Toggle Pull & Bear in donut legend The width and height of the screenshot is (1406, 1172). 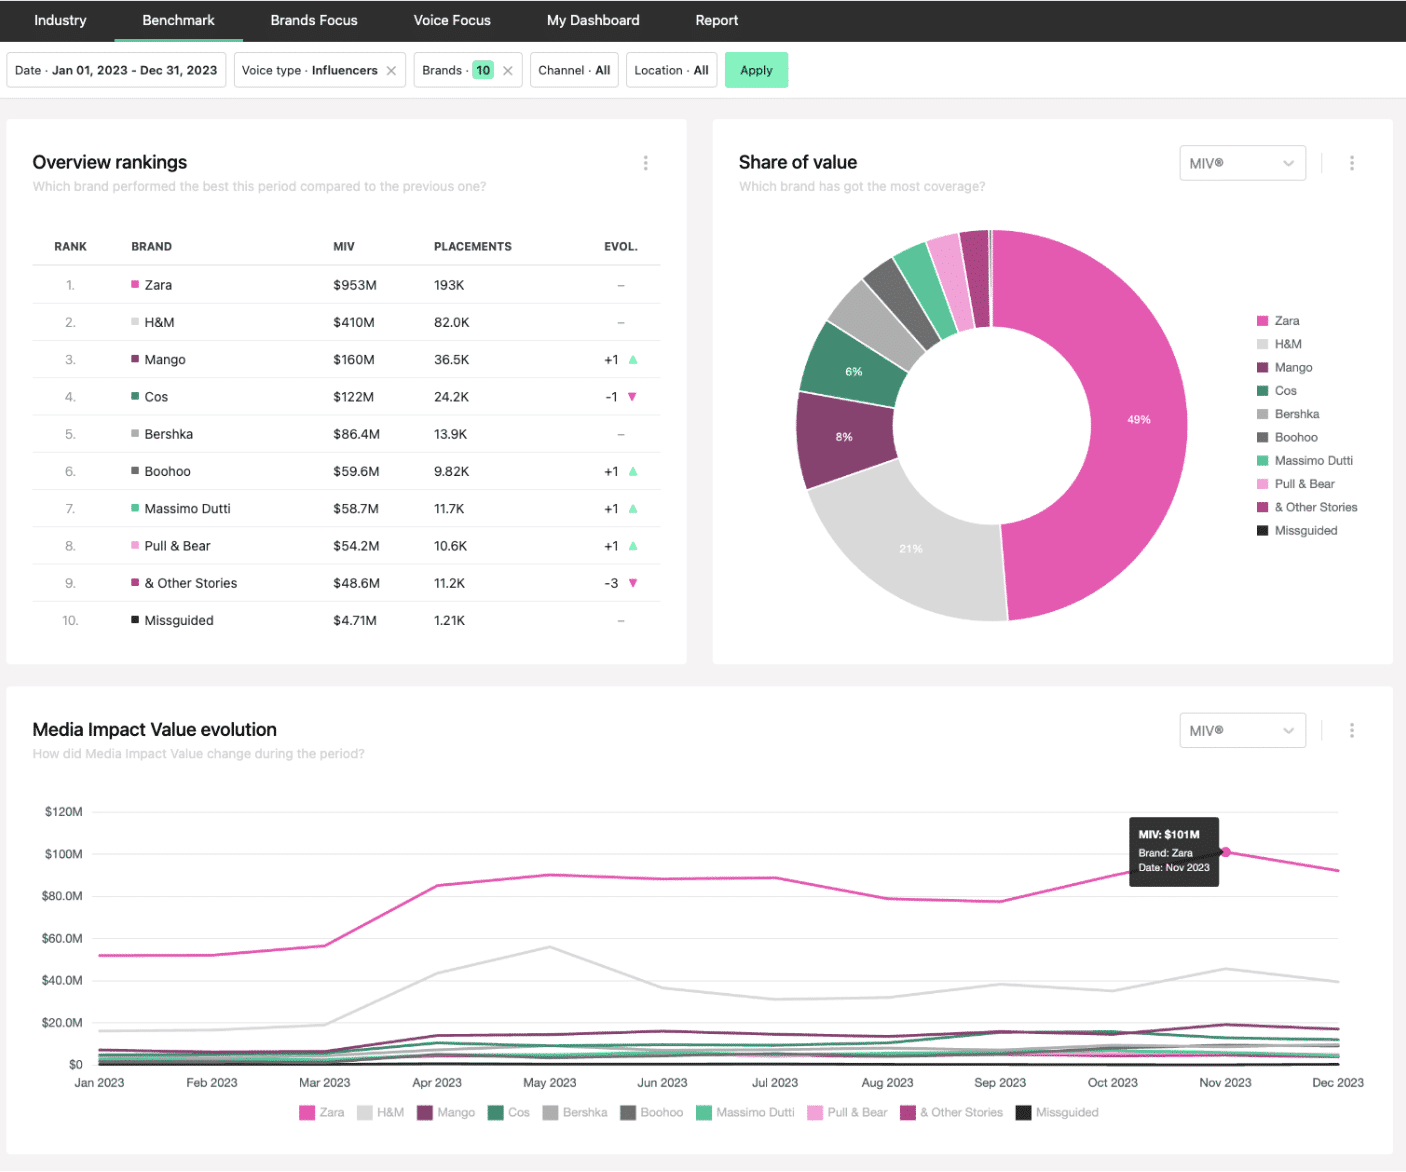1296,484
